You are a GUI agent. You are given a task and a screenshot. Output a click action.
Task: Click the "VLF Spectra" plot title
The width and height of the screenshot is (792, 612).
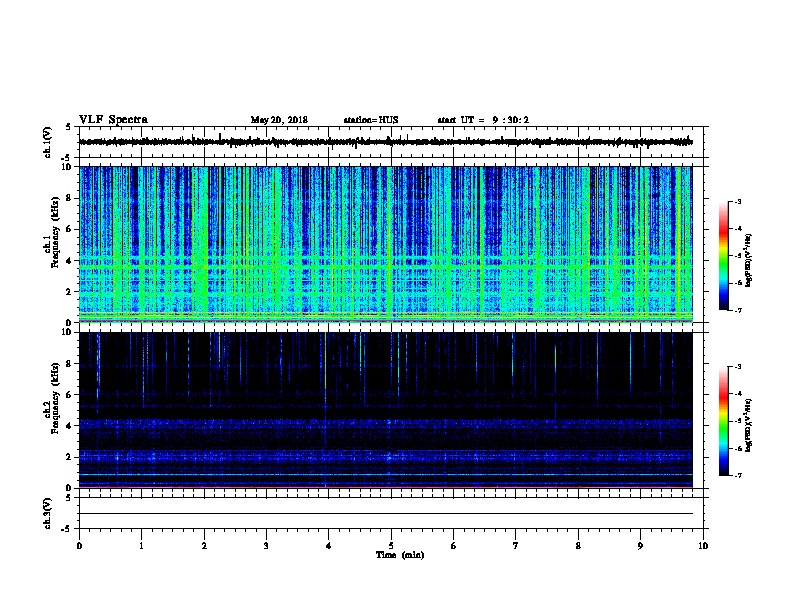coord(113,120)
